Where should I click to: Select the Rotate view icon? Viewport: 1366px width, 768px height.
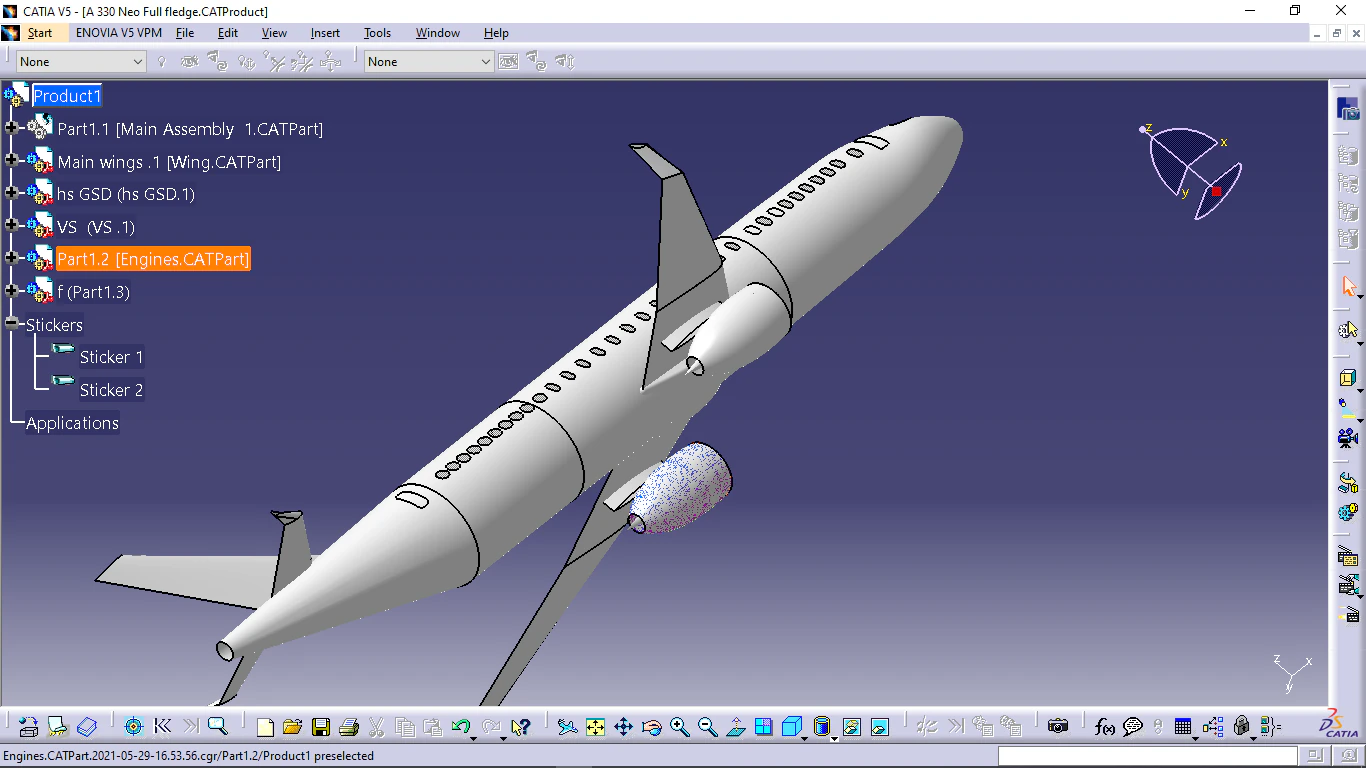pyautogui.click(x=652, y=727)
